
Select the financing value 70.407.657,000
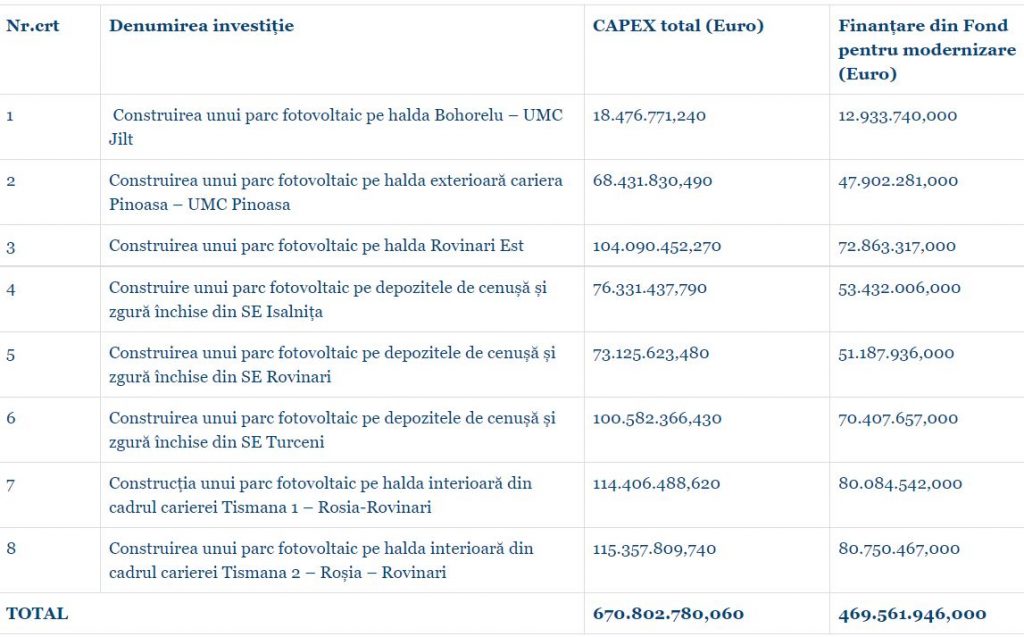tap(899, 418)
